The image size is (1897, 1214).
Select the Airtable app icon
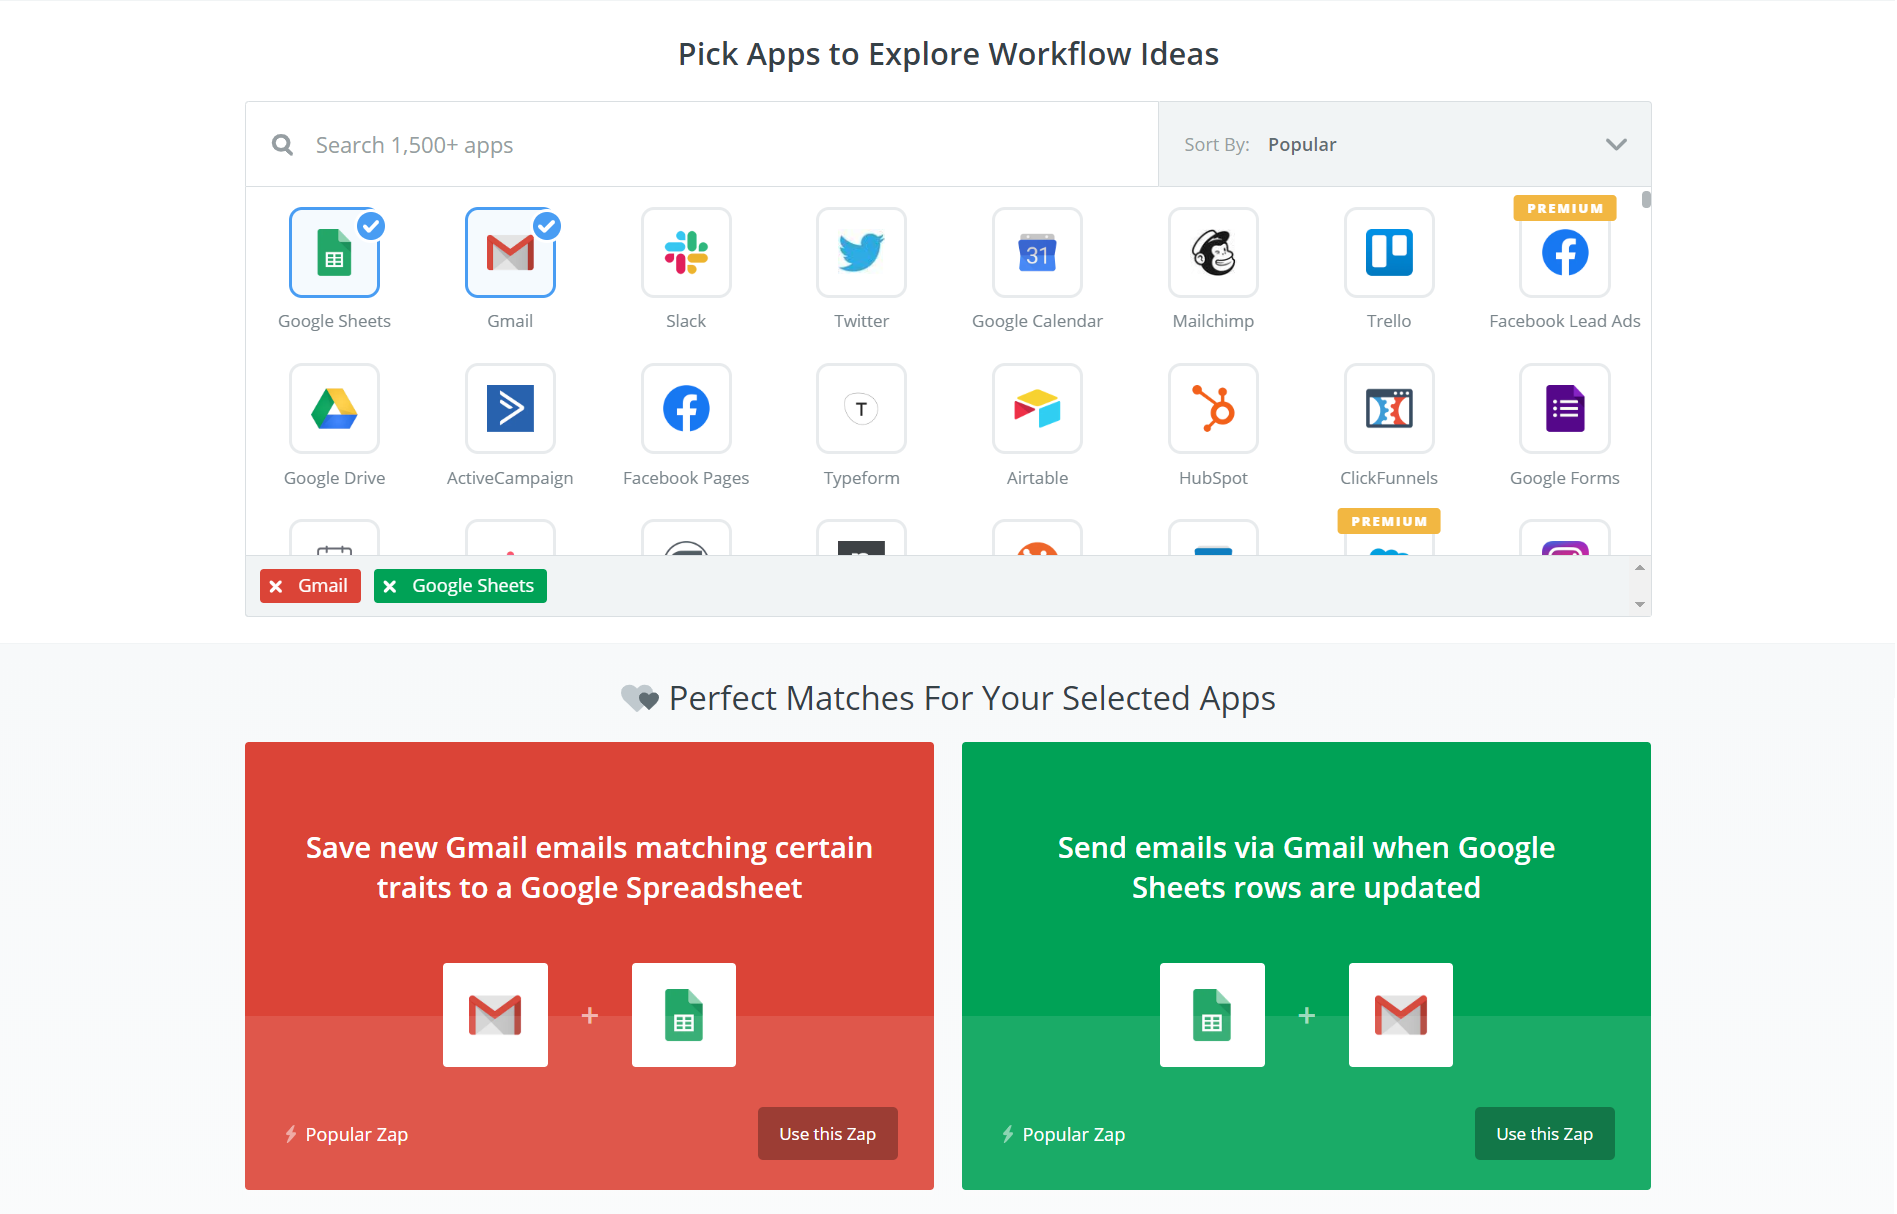click(1037, 408)
